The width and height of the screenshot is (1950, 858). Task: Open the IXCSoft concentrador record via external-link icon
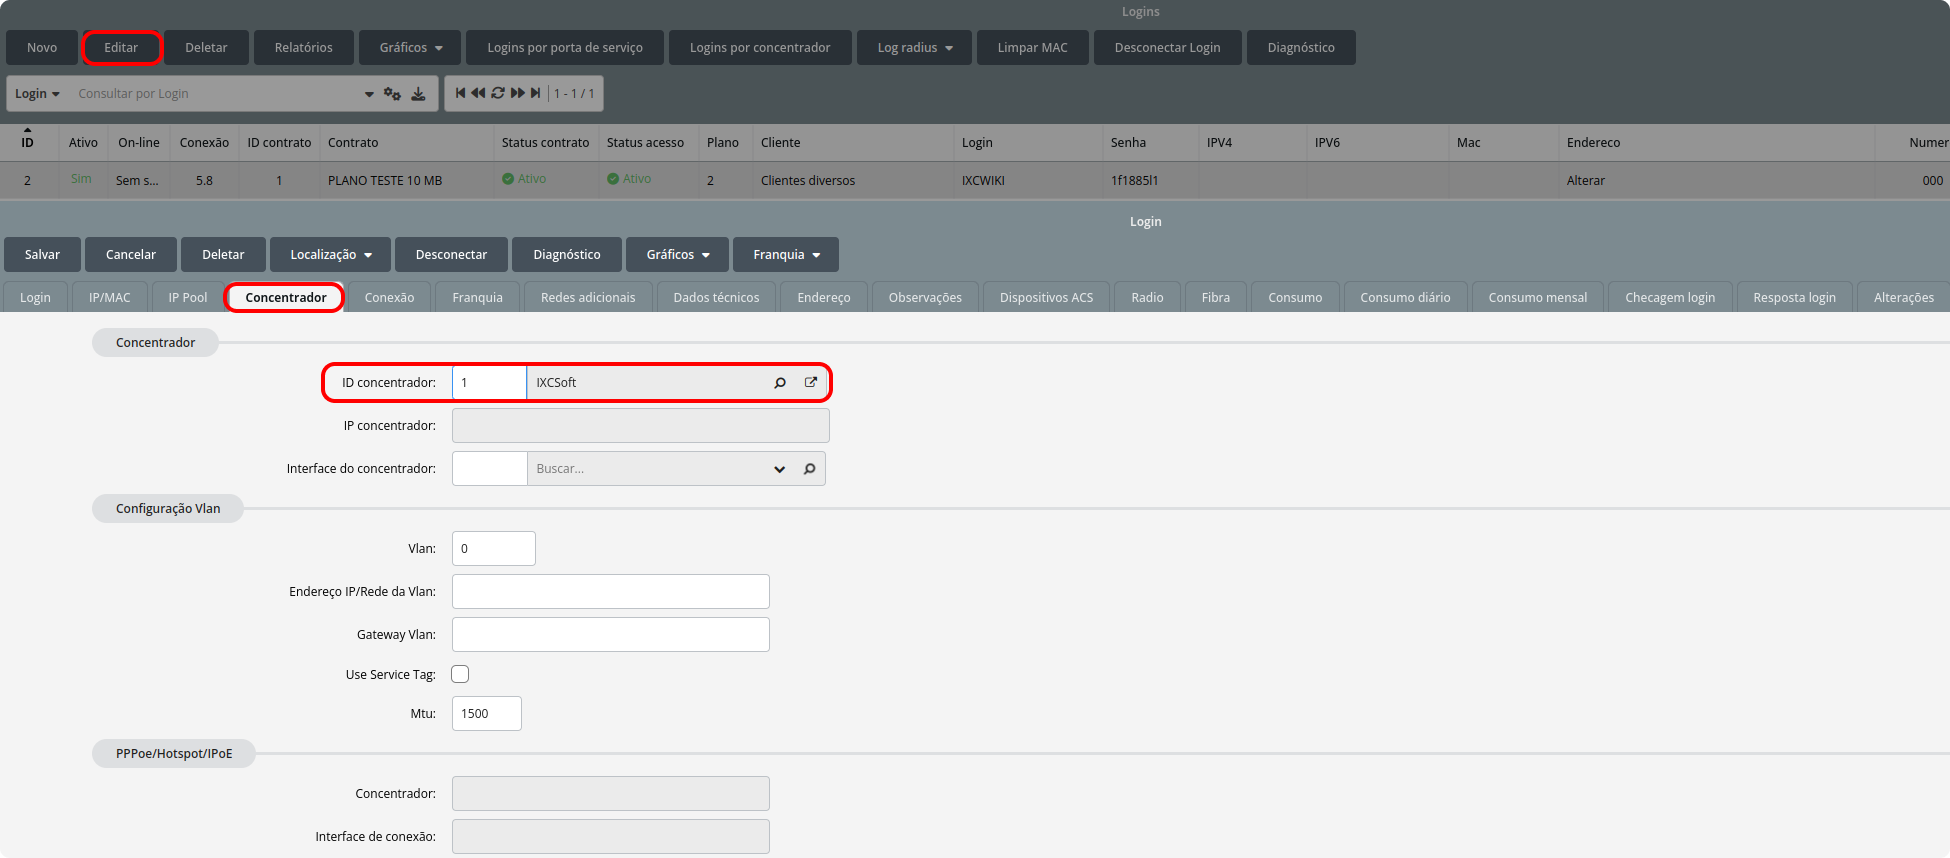(x=811, y=382)
